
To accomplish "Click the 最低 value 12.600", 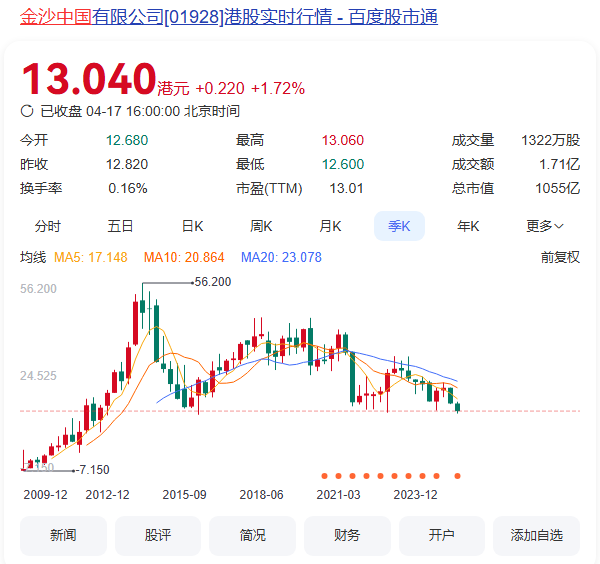I will pos(343,165).
